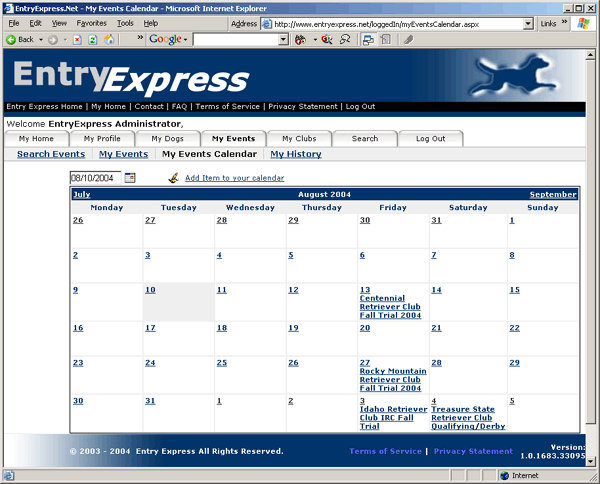600x484 pixels.
Task: Open the Search Events link
Action: pos(51,154)
